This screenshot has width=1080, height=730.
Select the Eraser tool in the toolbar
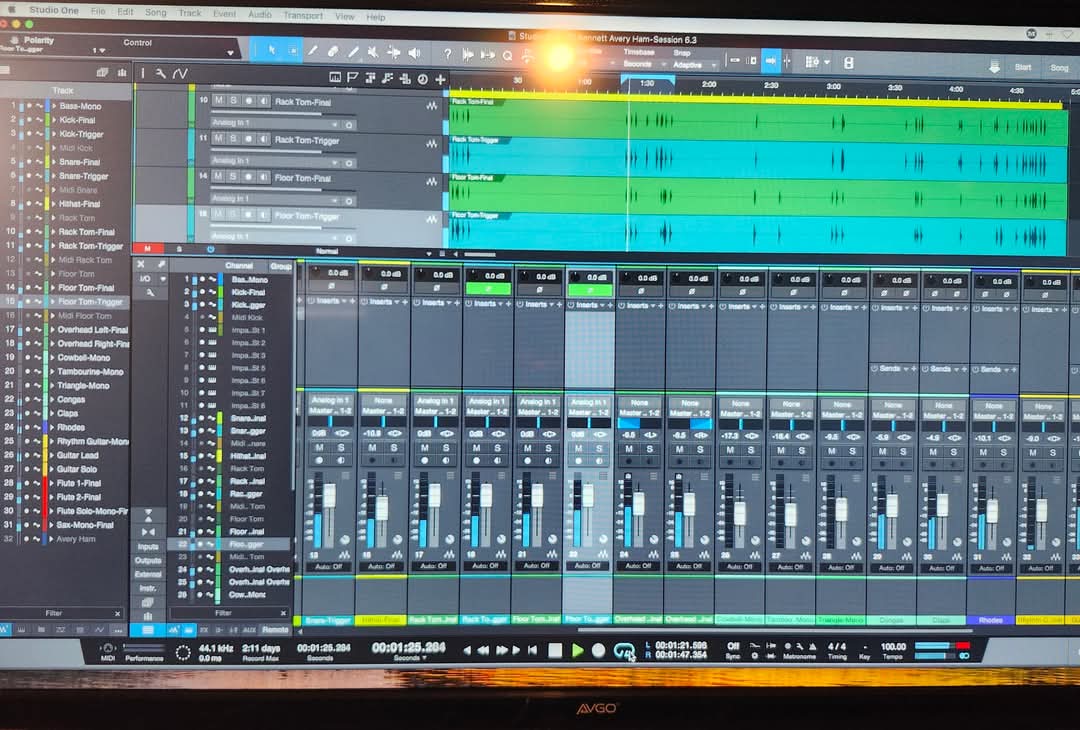333,52
